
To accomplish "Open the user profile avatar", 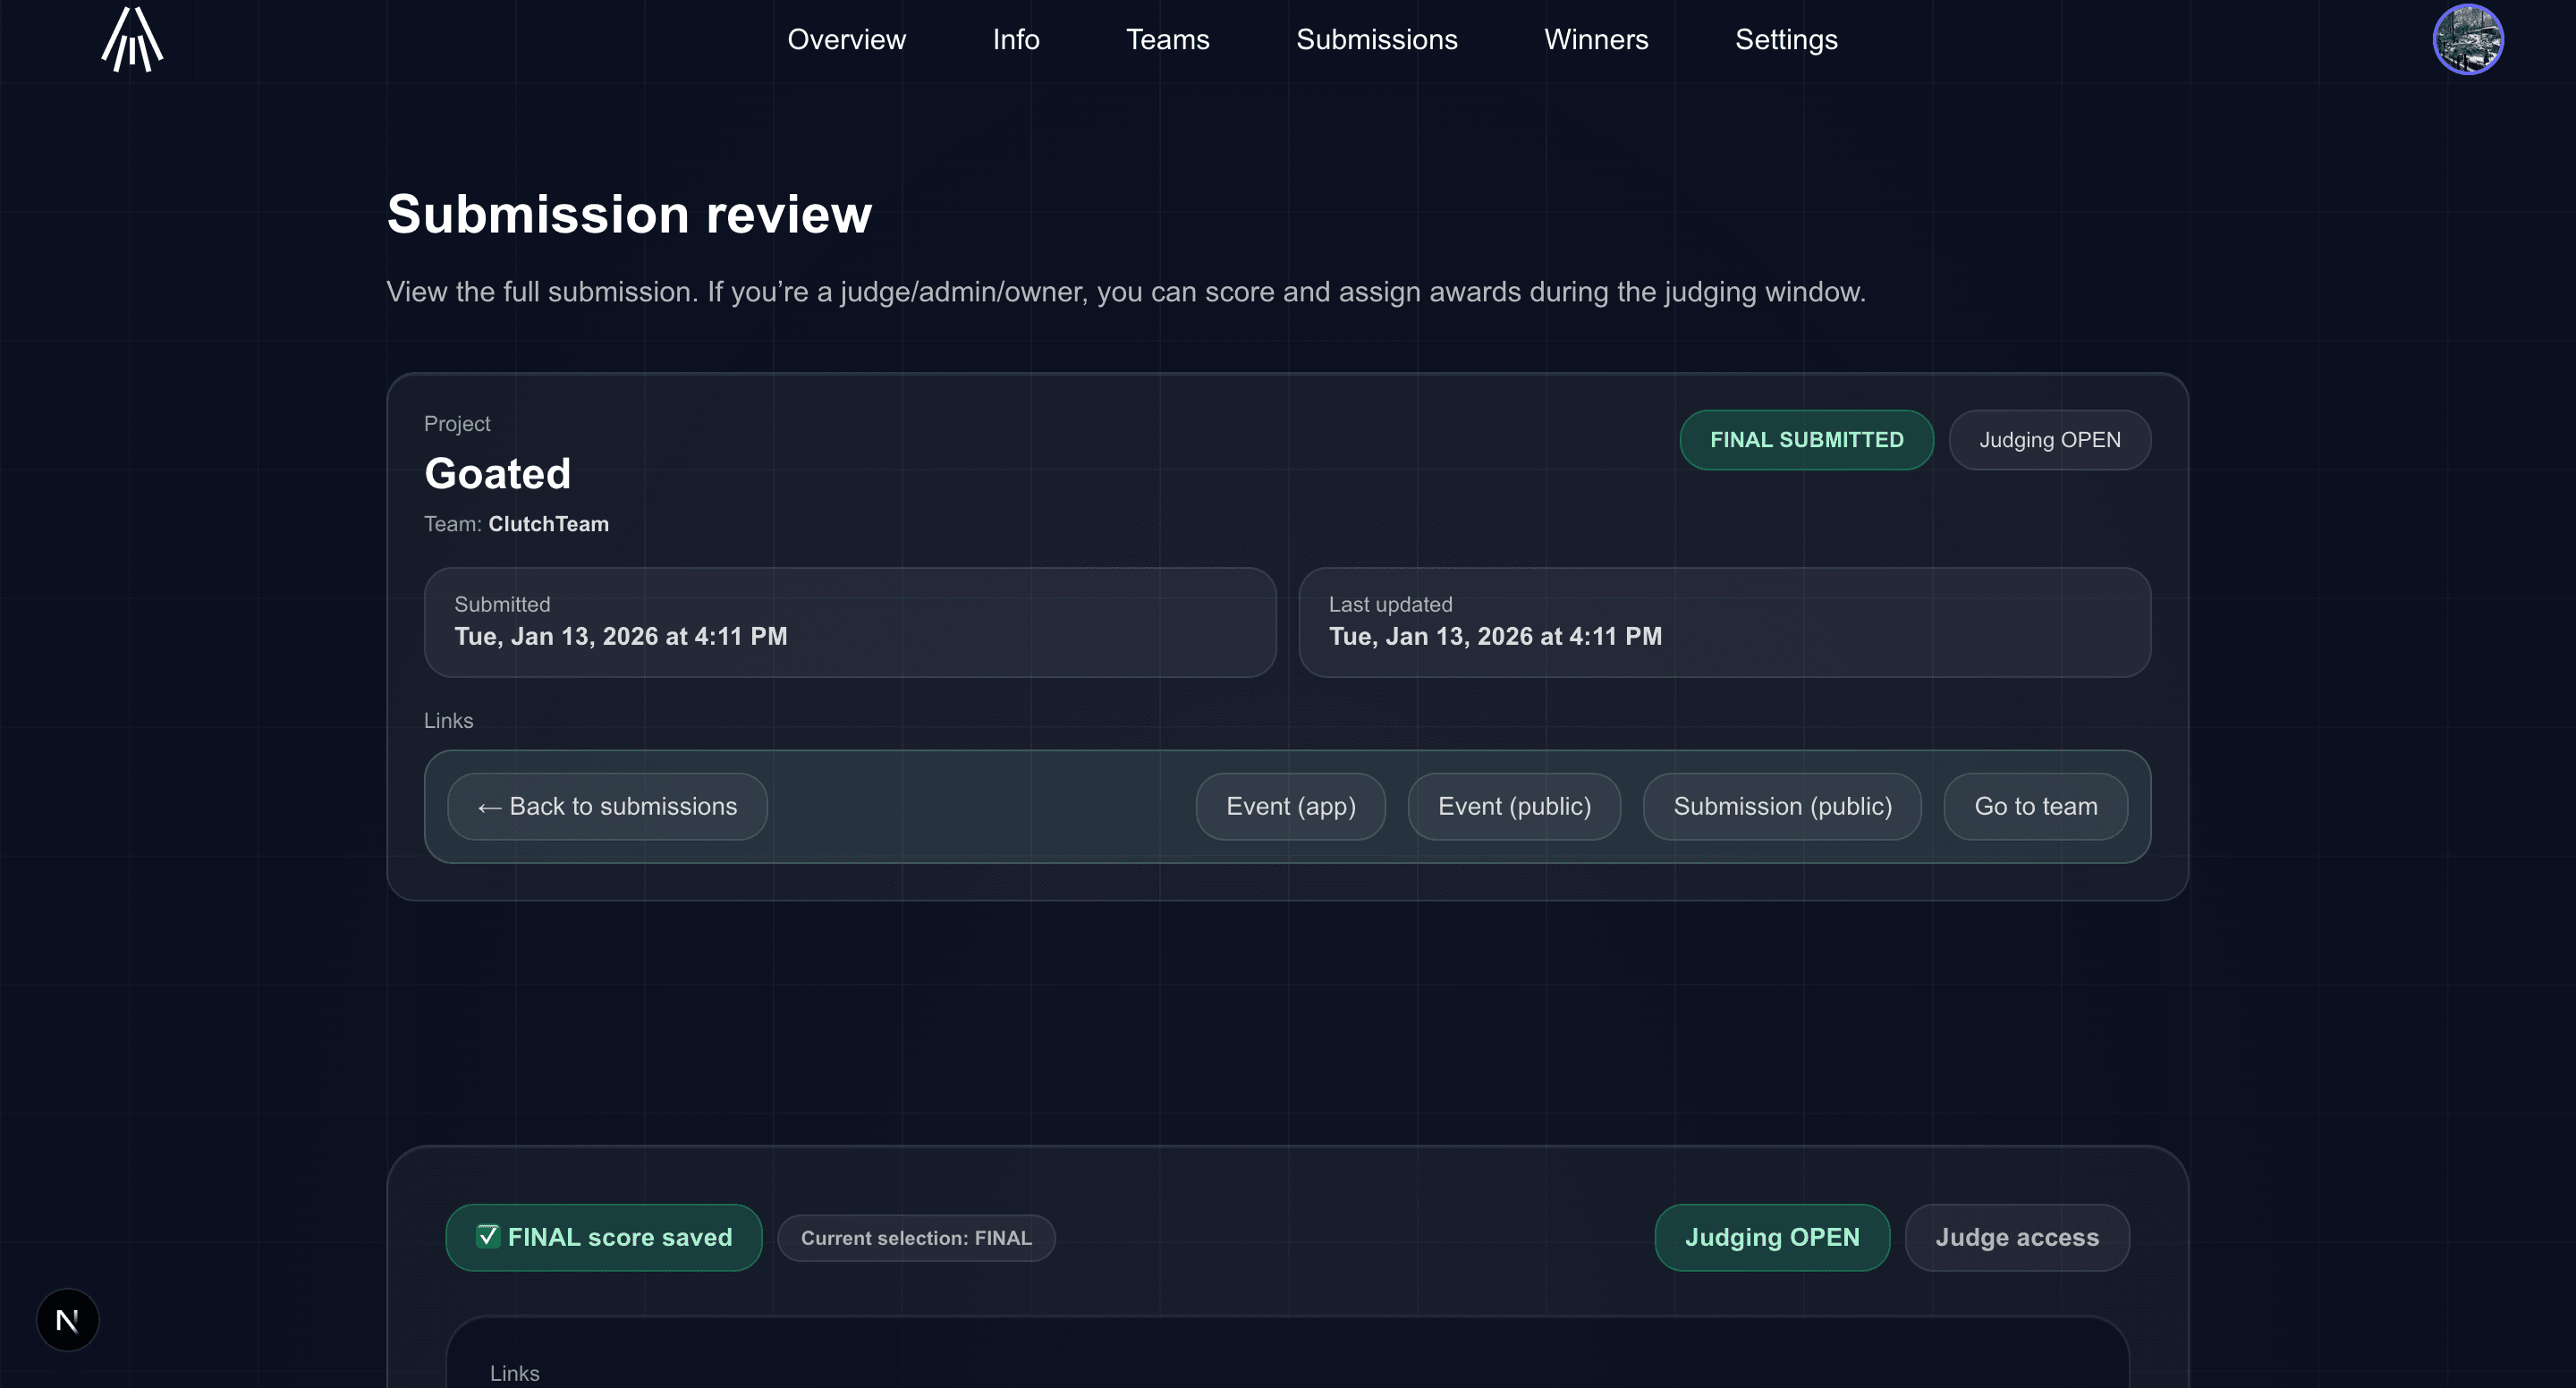I will (2467, 39).
